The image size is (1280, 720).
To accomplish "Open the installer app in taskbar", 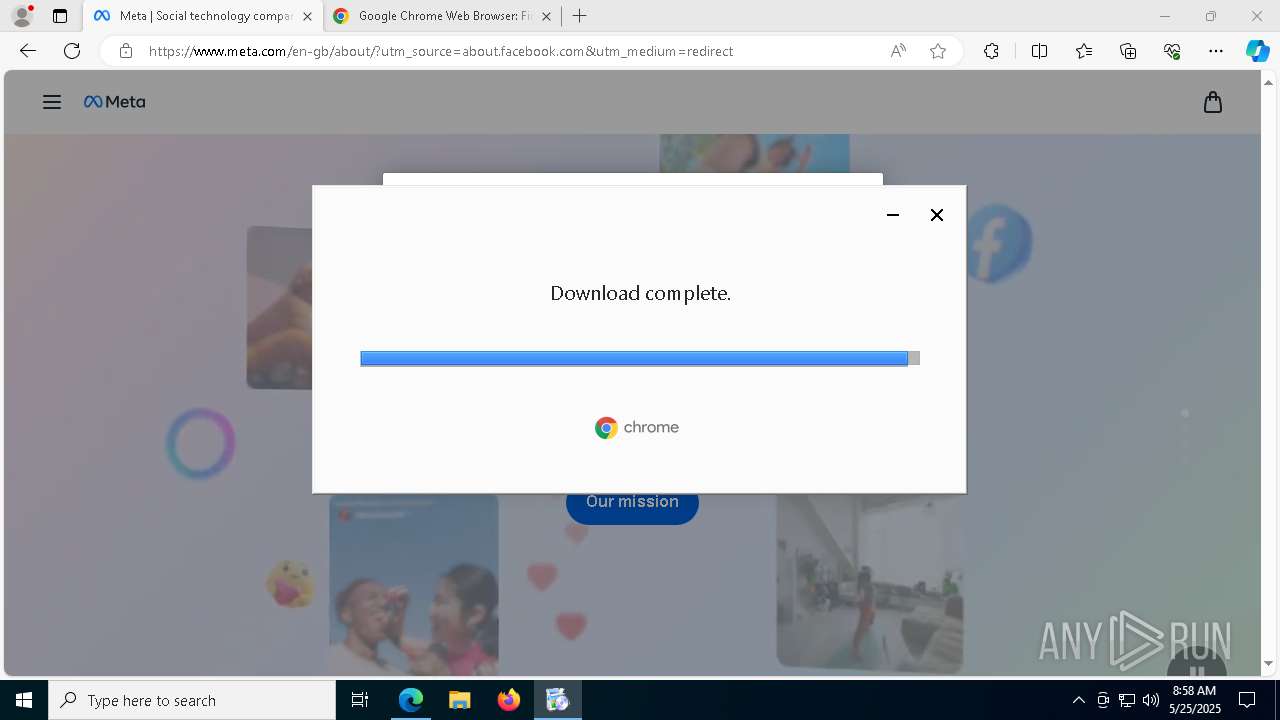I will point(558,700).
